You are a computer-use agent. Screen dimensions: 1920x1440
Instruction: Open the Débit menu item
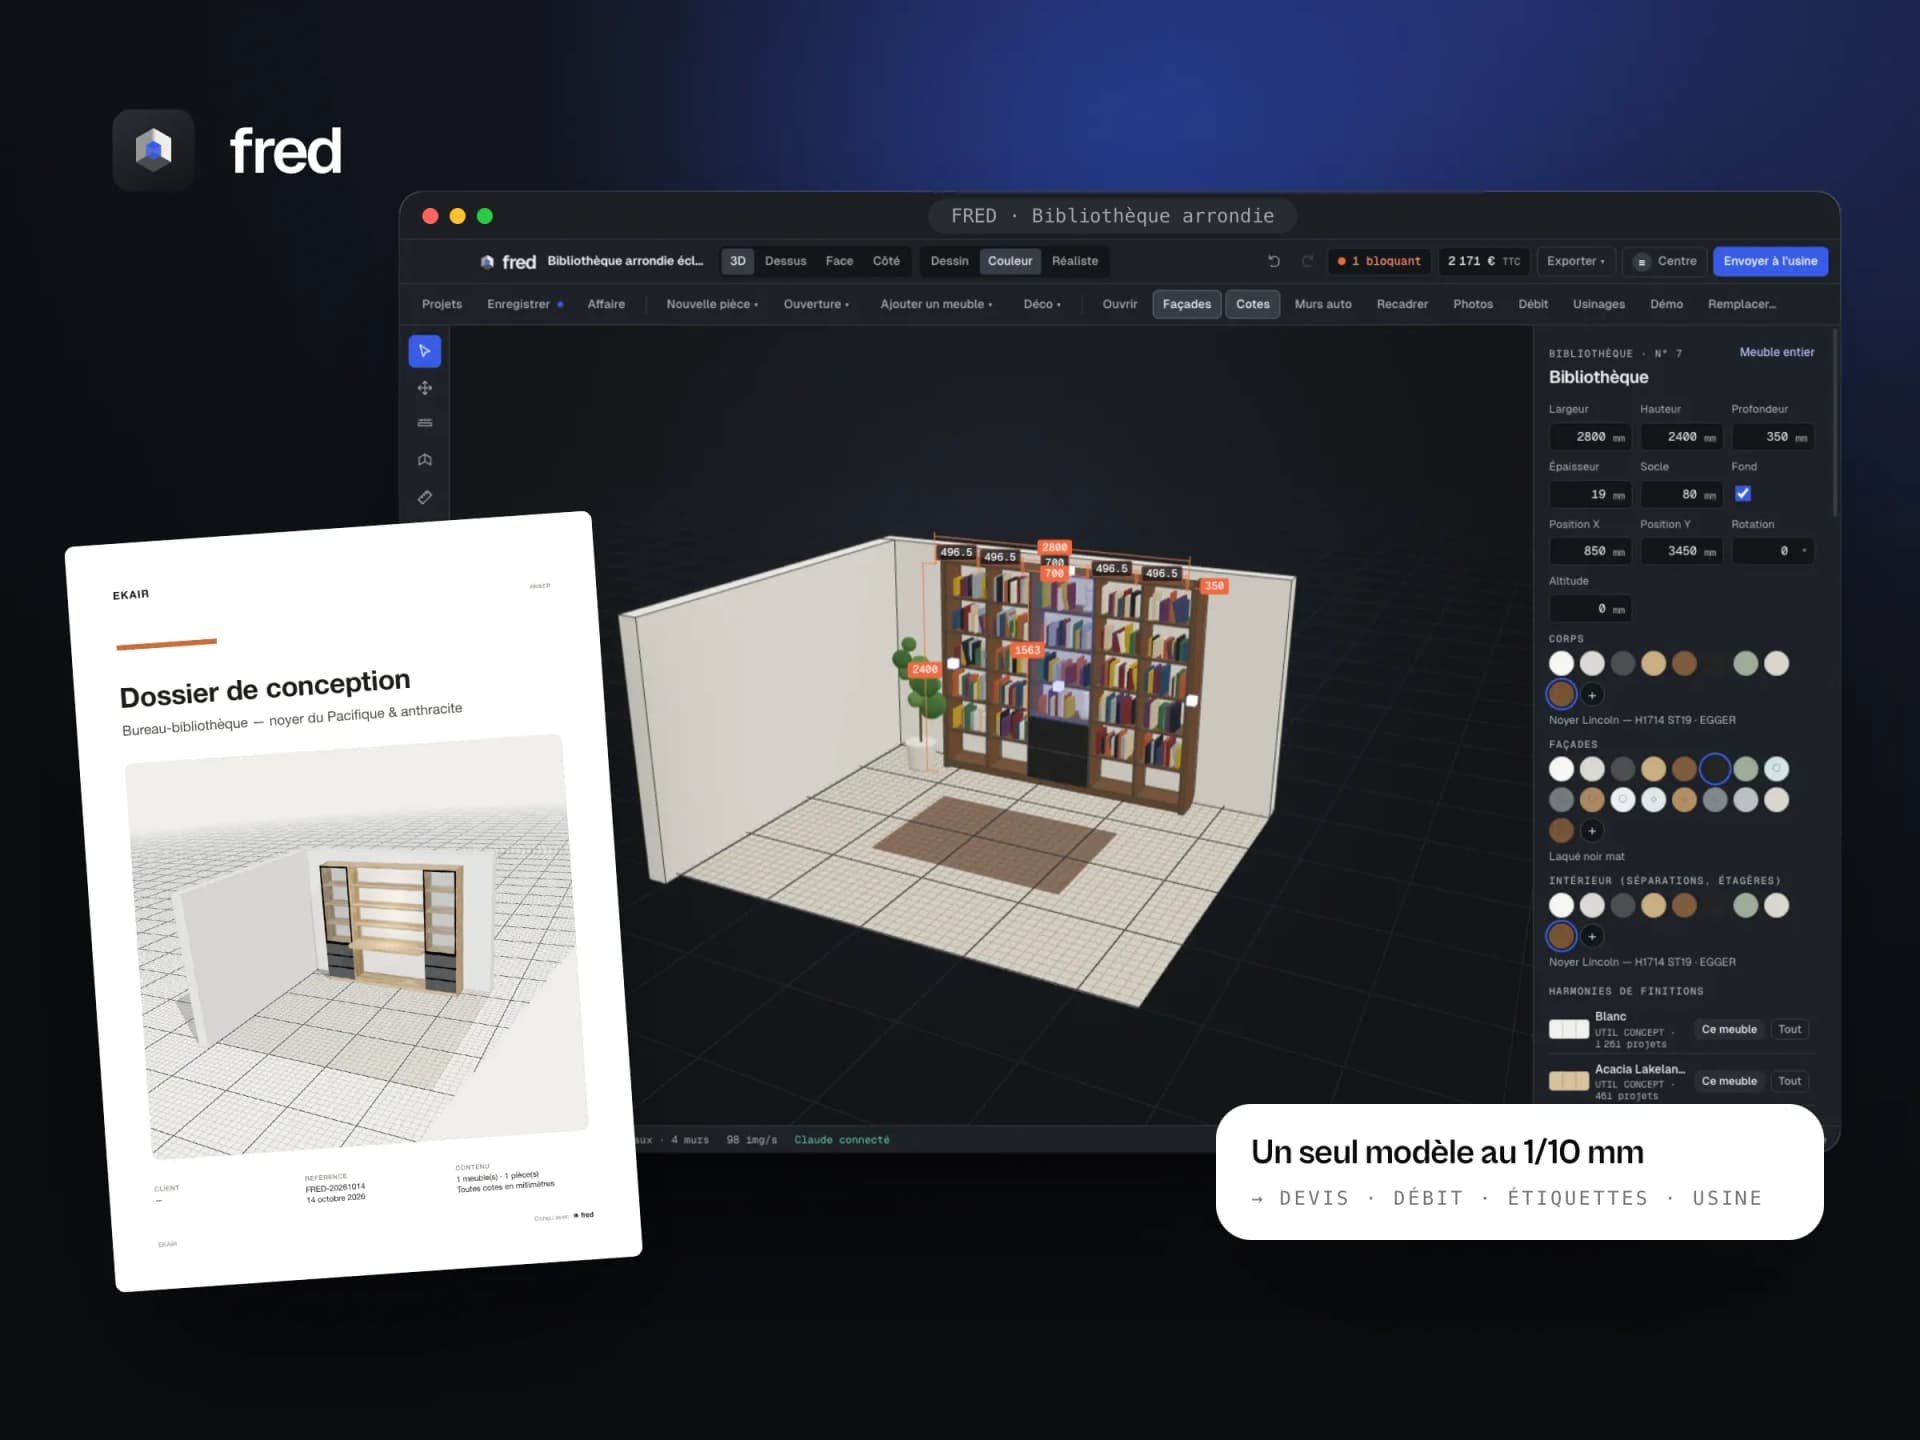point(1532,304)
